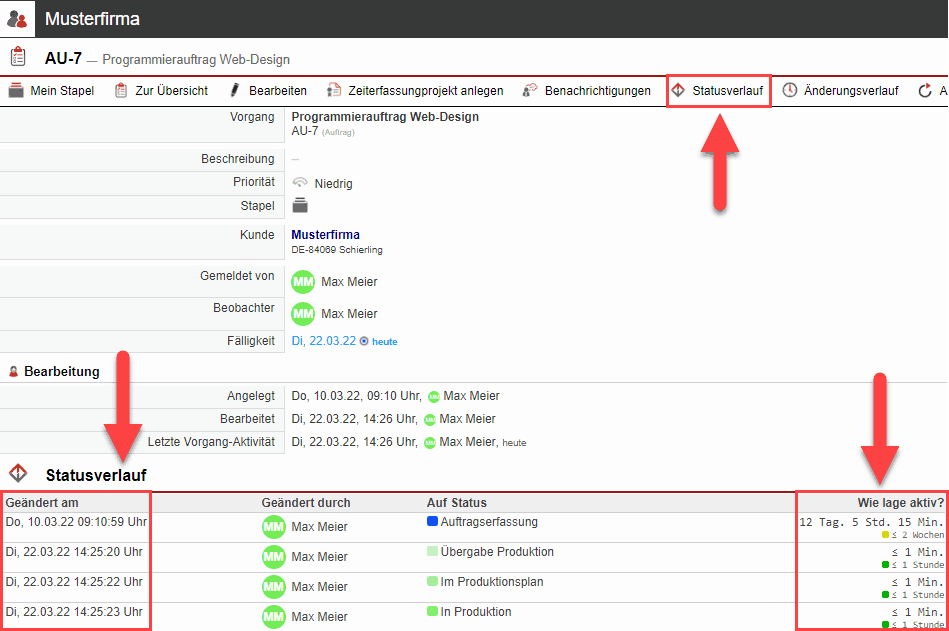The height and width of the screenshot is (631, 949).
Task: Click the Stapel stack icon in details
Action: pyautogui.click(x=300, y=206)
